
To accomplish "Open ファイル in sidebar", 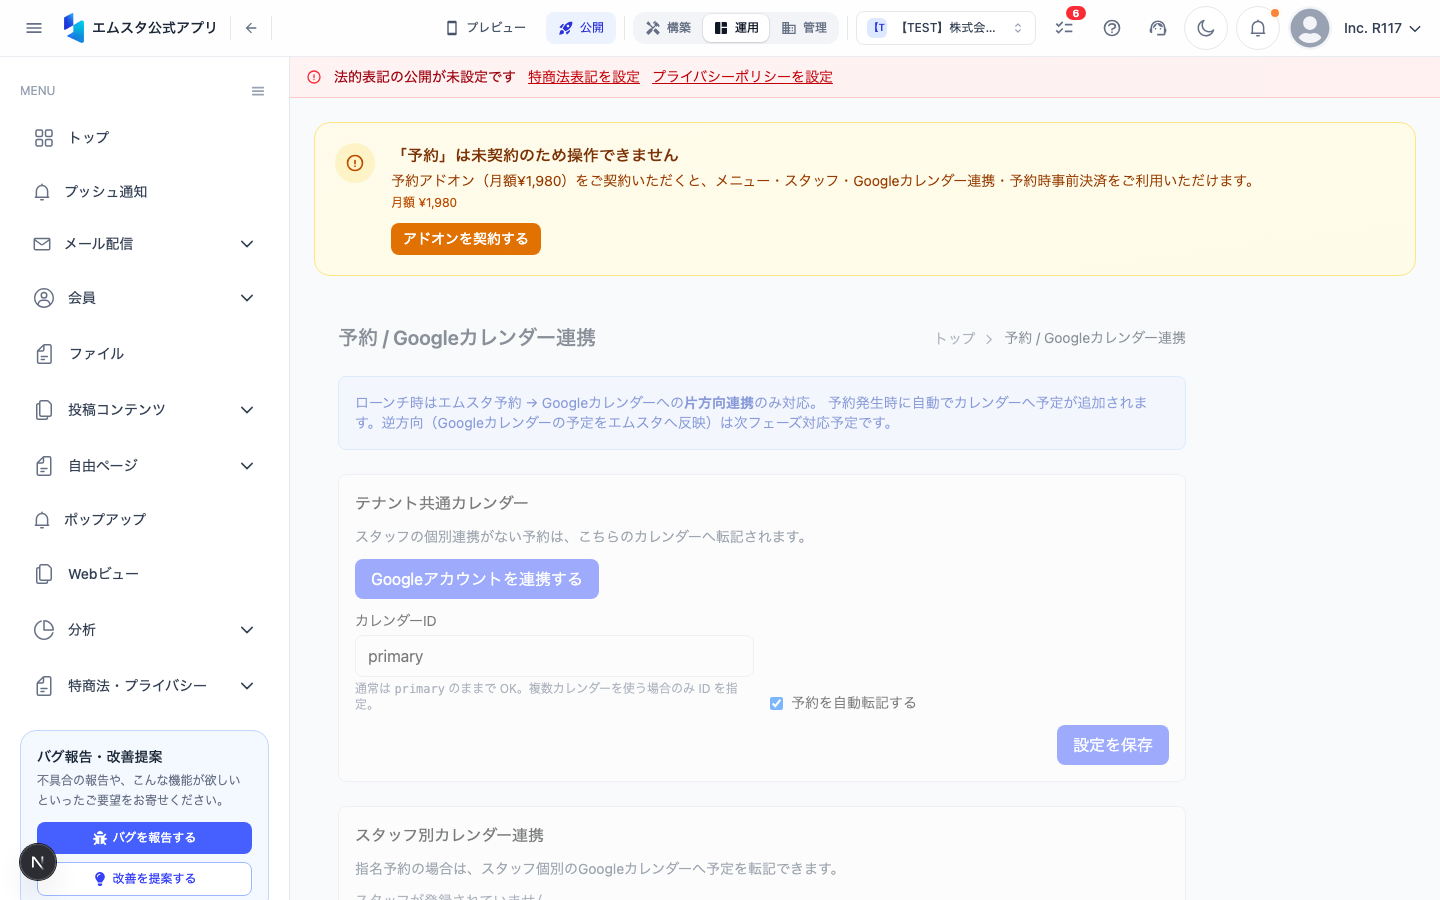I will 144,354.
